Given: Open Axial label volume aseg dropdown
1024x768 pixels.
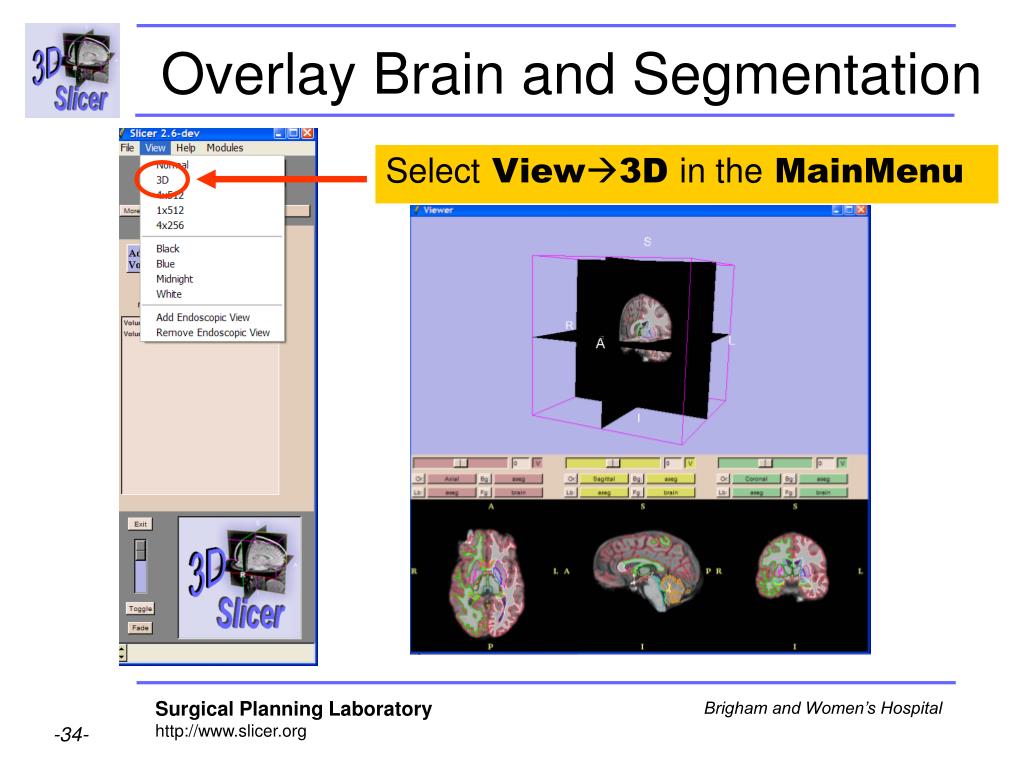Looking at the screenshot, I should pos(452,492).
